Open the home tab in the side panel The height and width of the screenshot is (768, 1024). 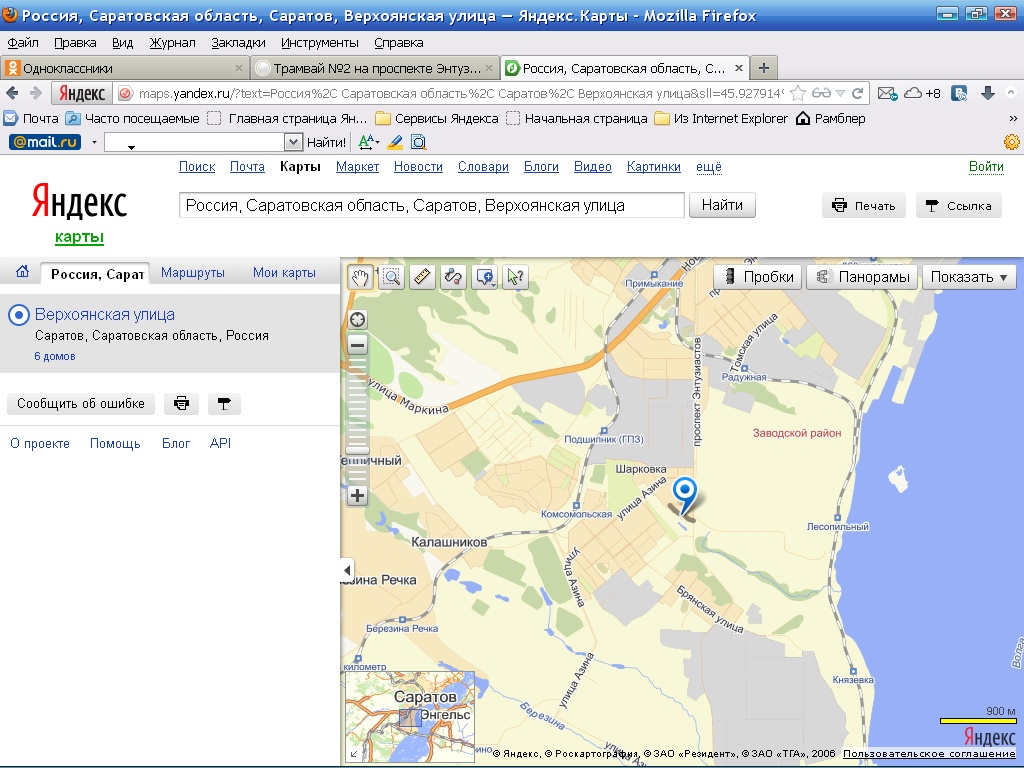[22, 273]
